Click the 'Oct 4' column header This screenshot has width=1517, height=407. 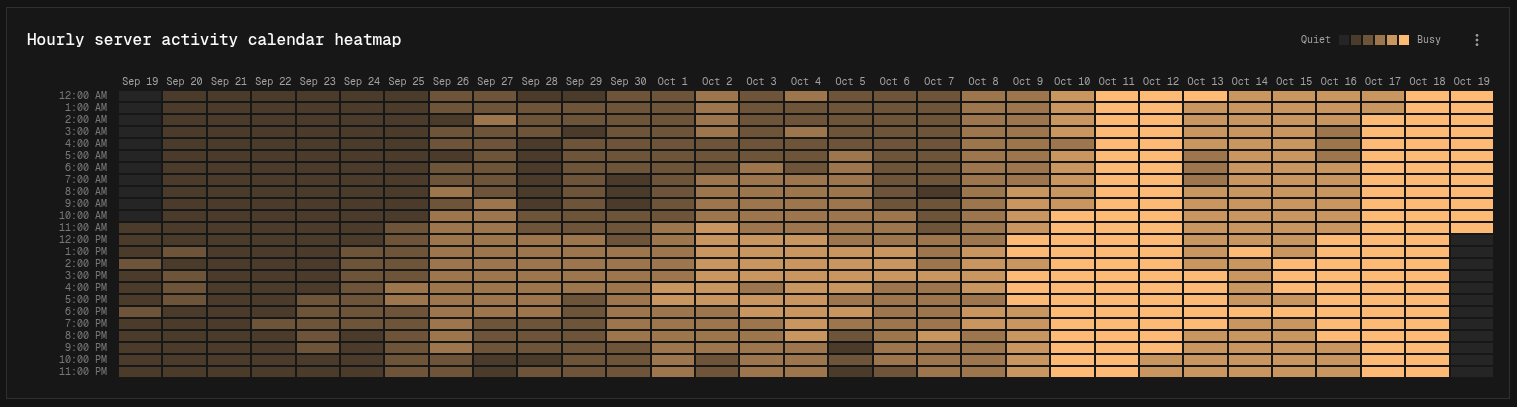[x=806, y=82]
